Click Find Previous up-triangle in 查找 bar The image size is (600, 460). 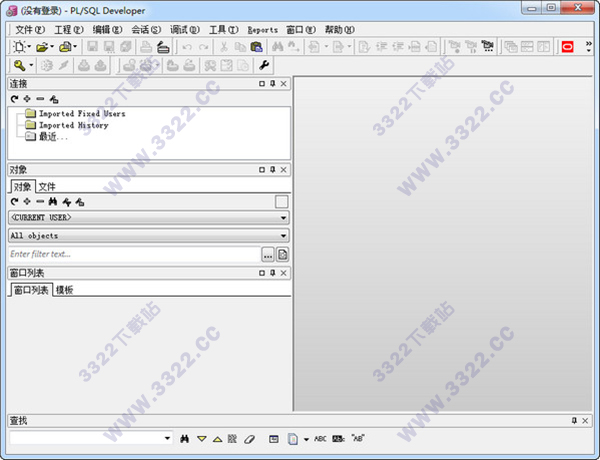[217, 439]
